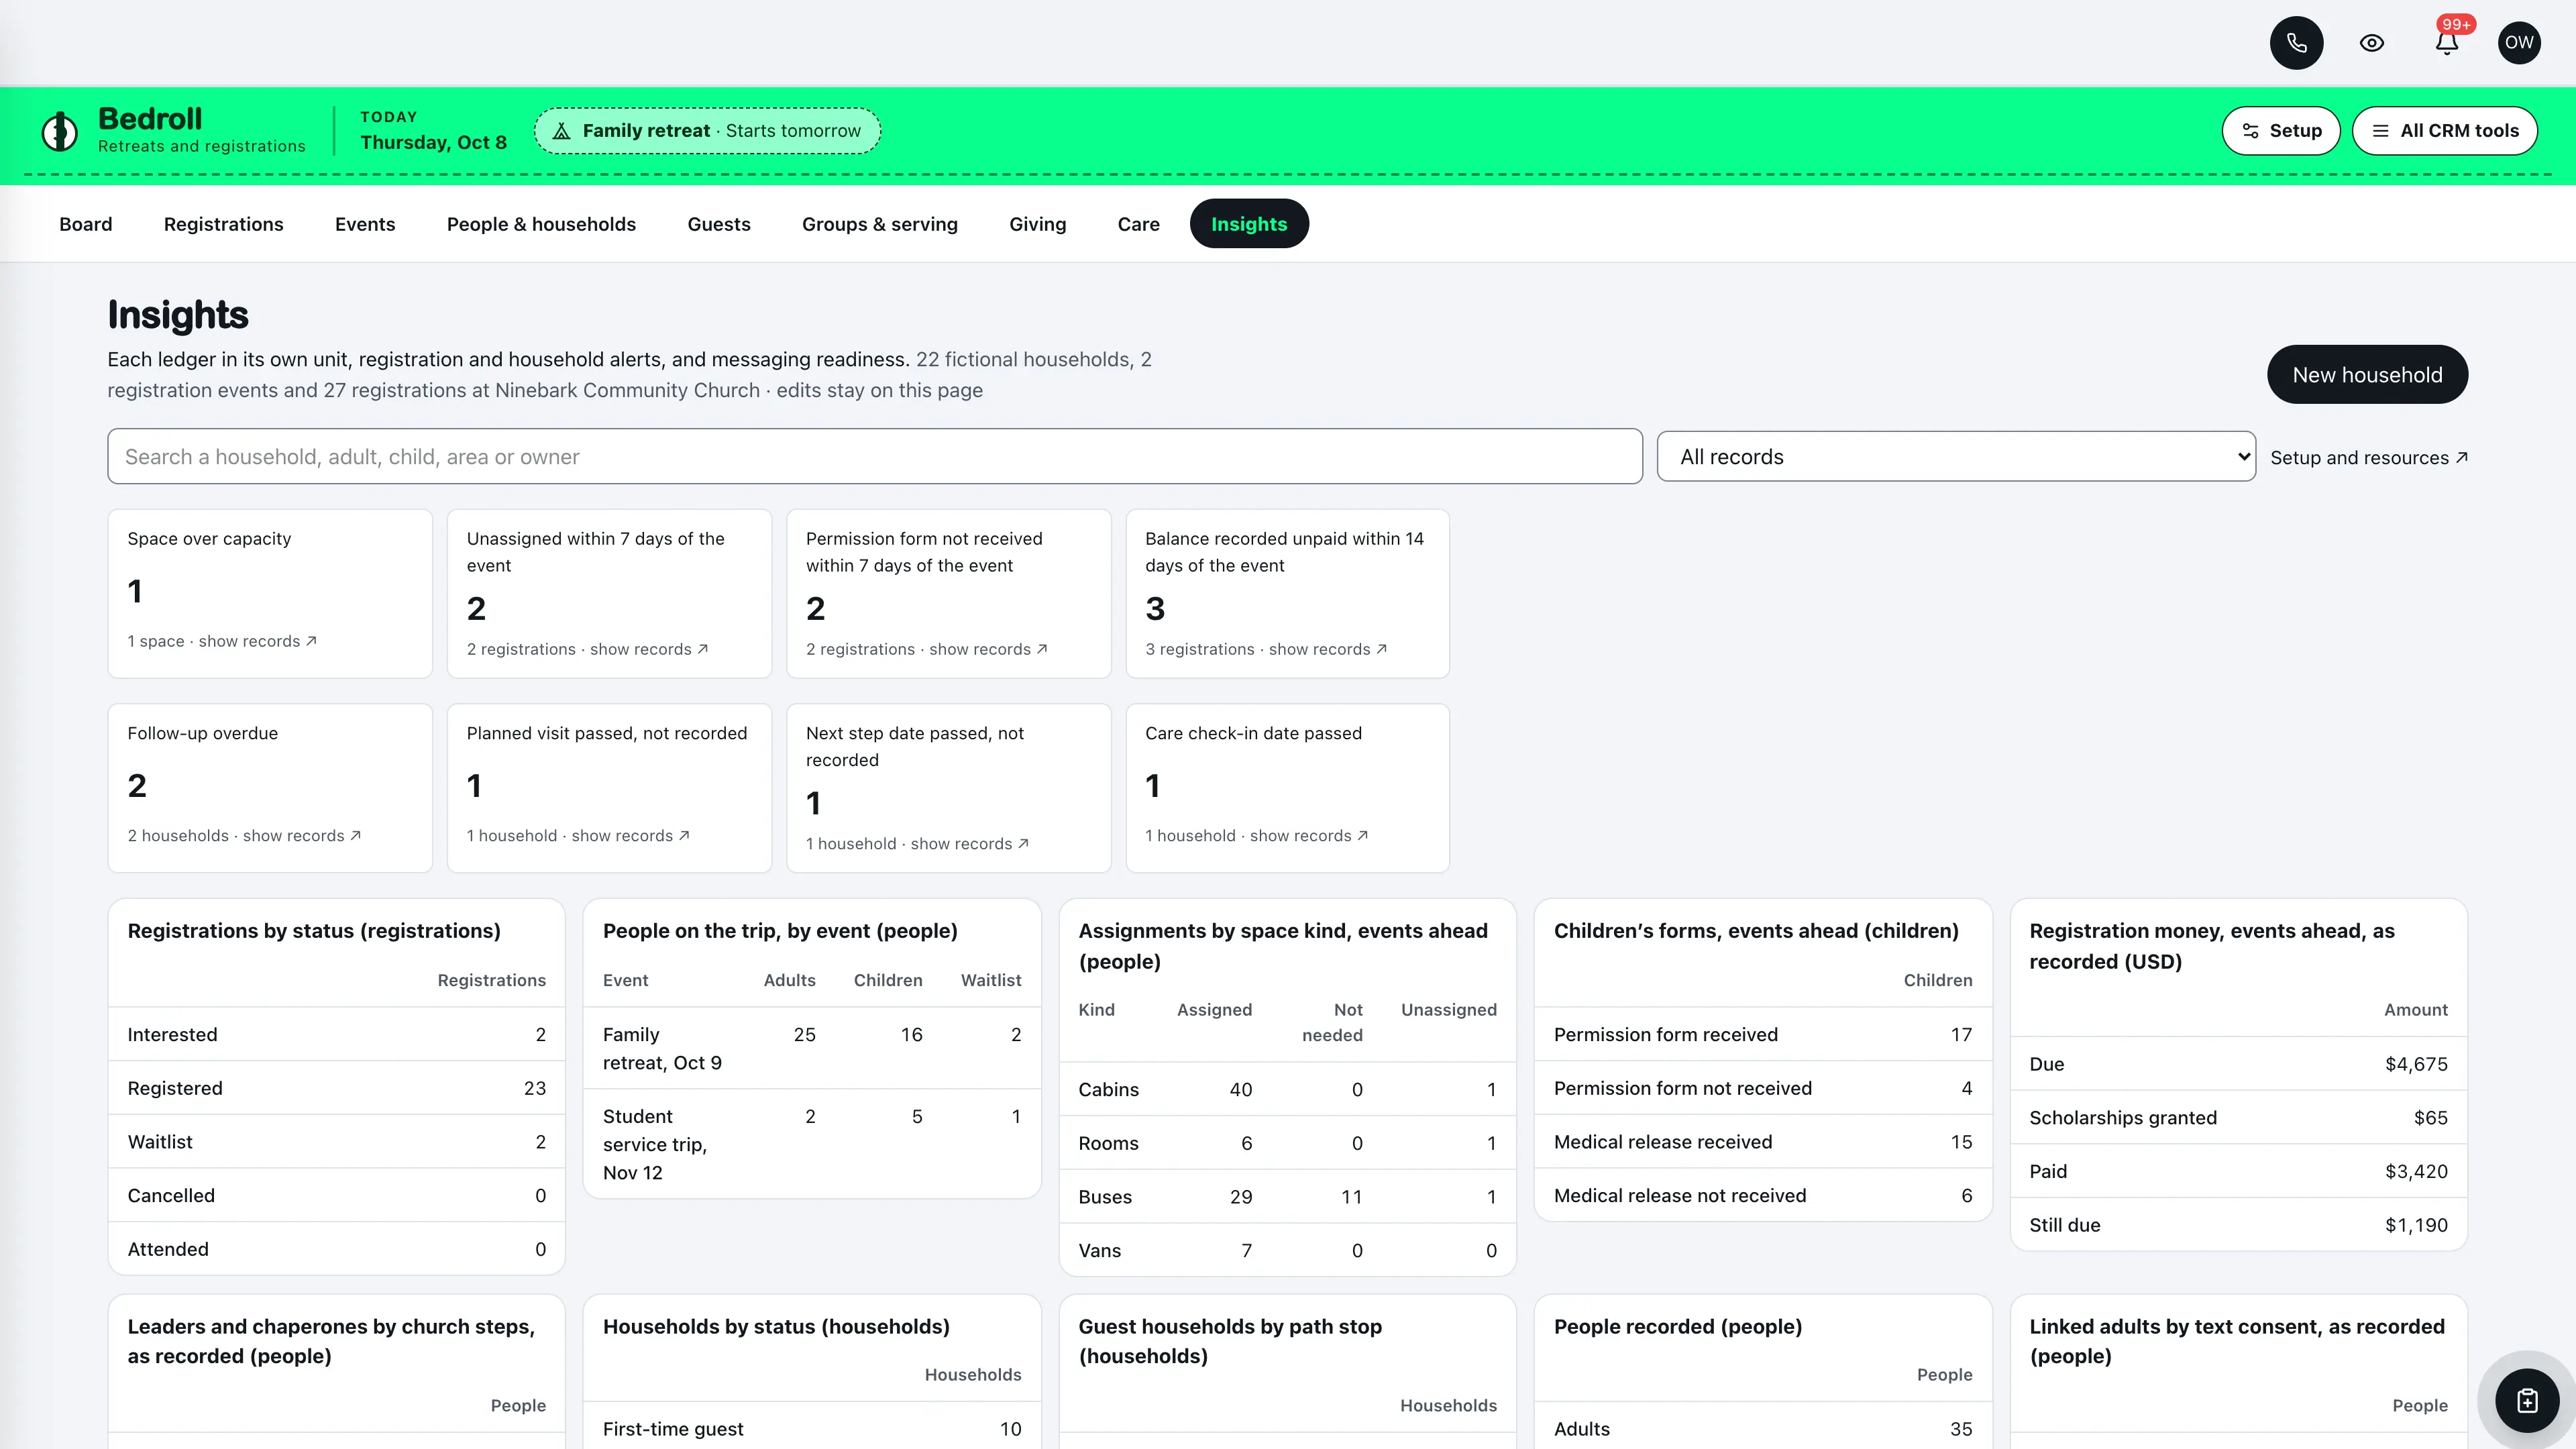Open the Giving tab
2576x1449 pixels.
click(x=1037, y=224)
